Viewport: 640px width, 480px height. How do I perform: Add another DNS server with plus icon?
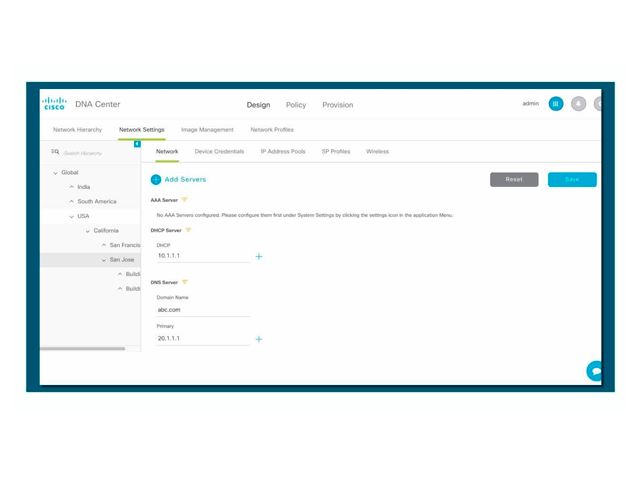point(259,340)
